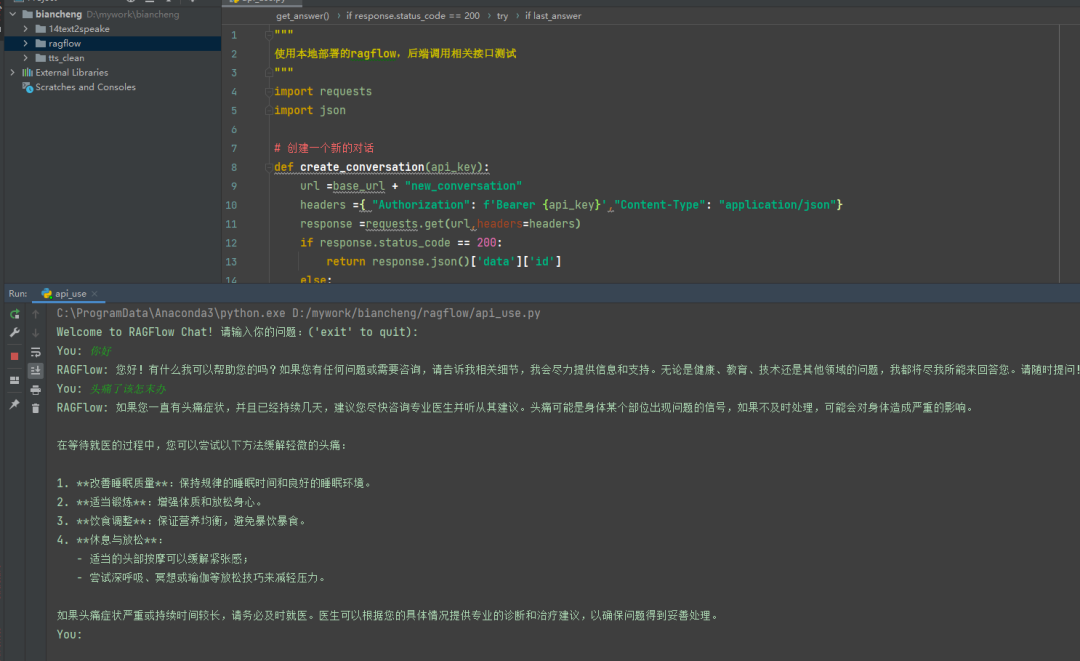This screenshot has height=661, width=1080.
Task: Select the 14text2speake folder row
Action: coord(112,29)
